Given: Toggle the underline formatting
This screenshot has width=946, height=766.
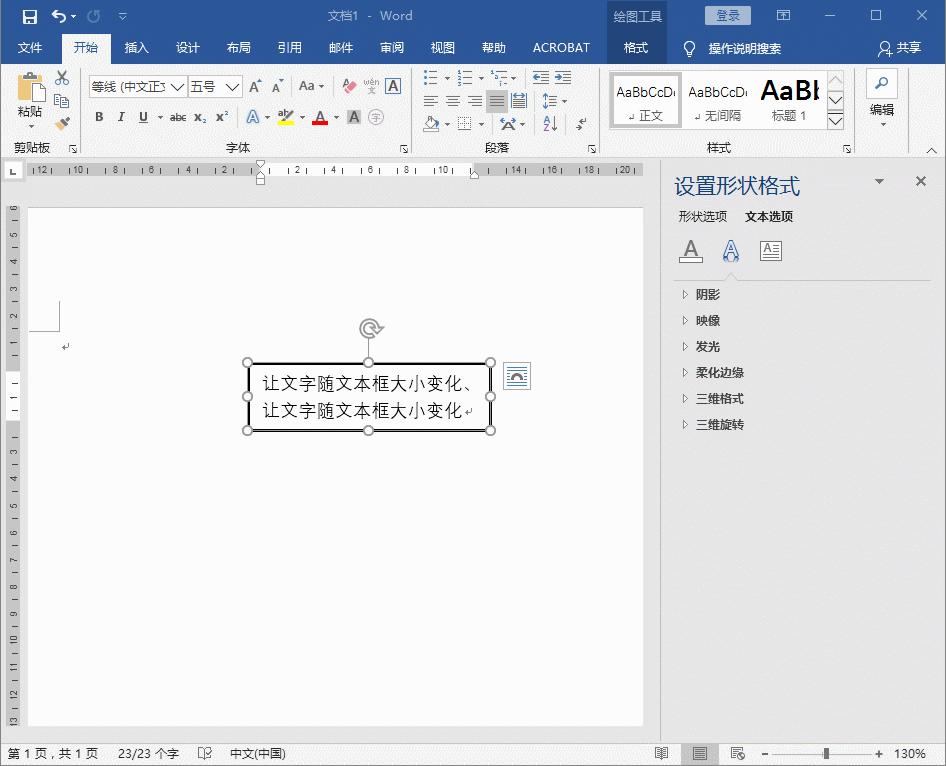Looking at the screenshot, I should [x=143, y=117].
